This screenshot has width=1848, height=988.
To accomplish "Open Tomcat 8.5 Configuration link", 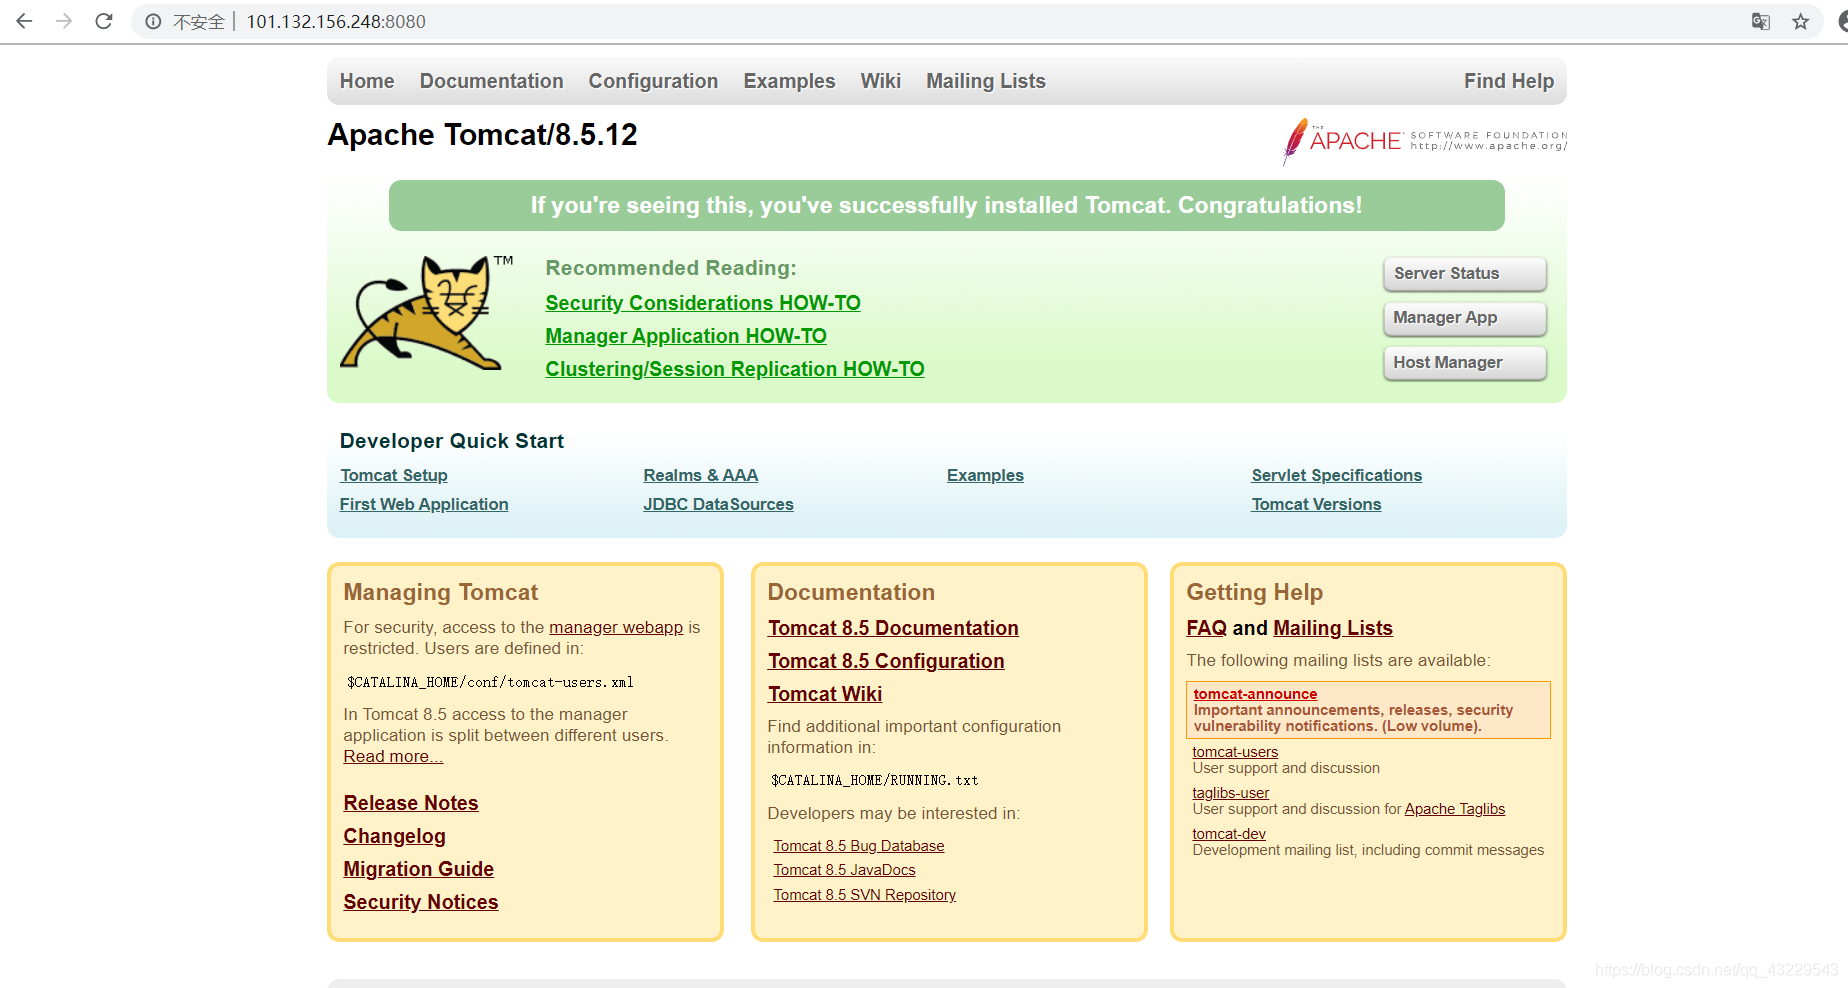I will click(x=886, y=661).
